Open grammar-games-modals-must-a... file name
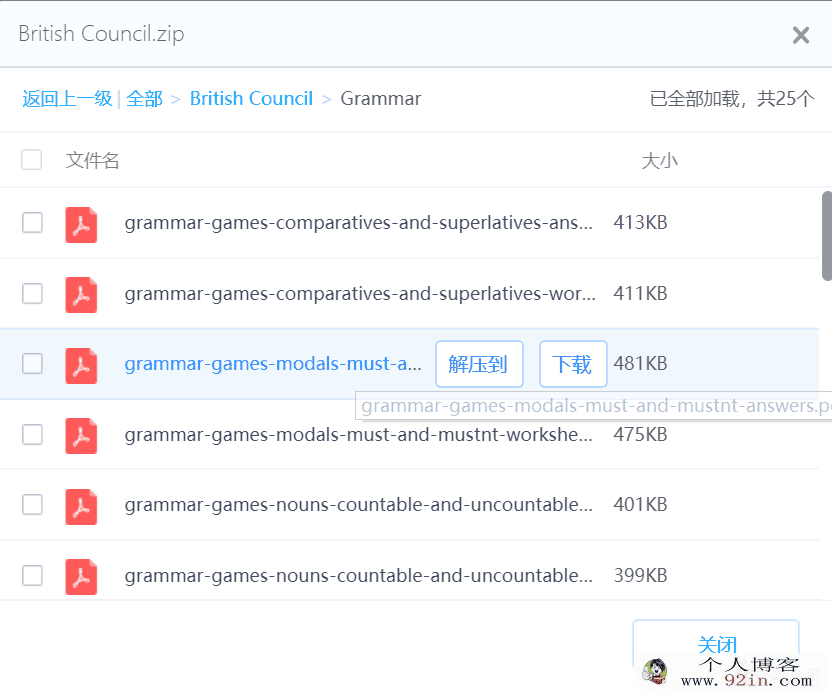The height and width of the screenshot is (694, 832). (x=273, y=364)
